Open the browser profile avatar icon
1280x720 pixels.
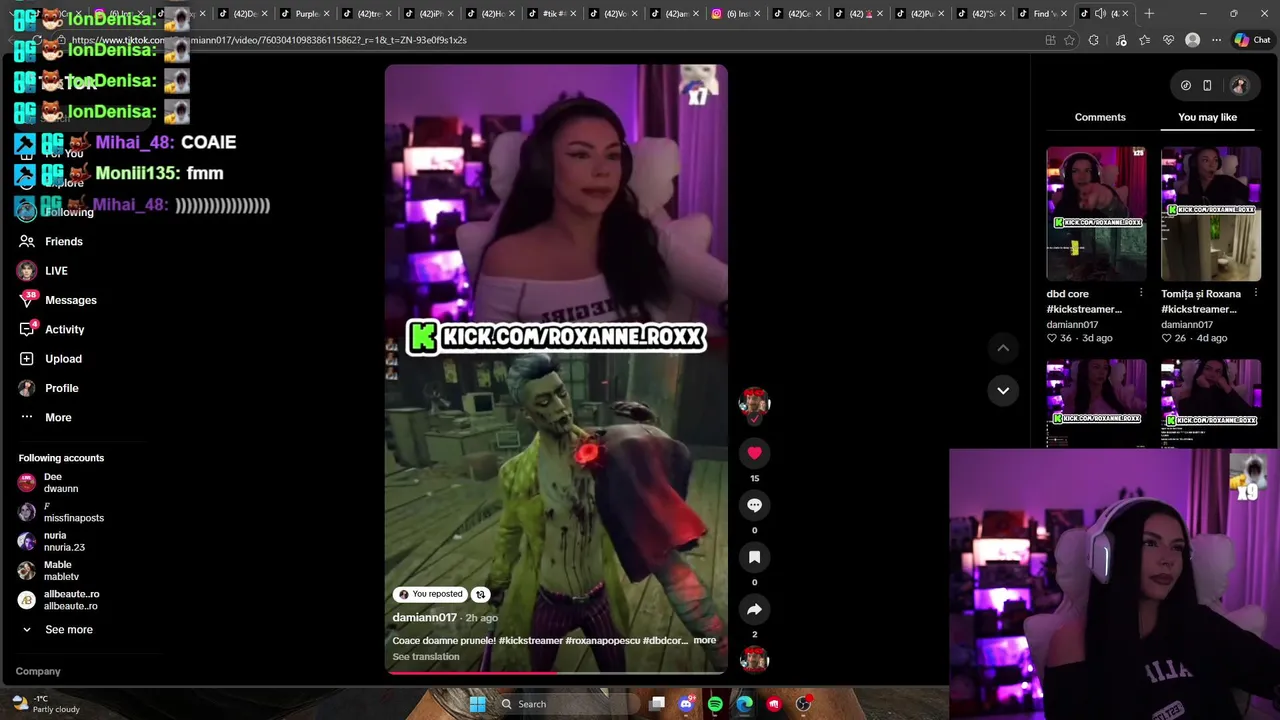tap(1192, 40)
